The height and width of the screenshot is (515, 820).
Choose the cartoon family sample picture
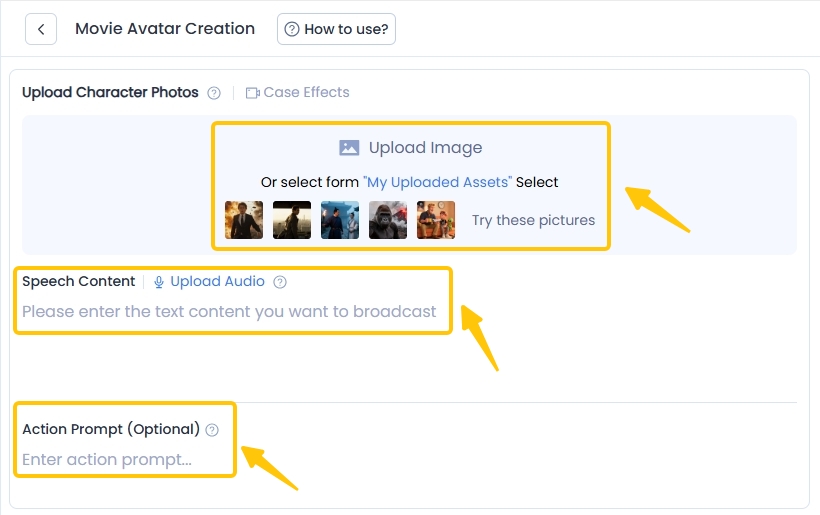pos(435,220)
